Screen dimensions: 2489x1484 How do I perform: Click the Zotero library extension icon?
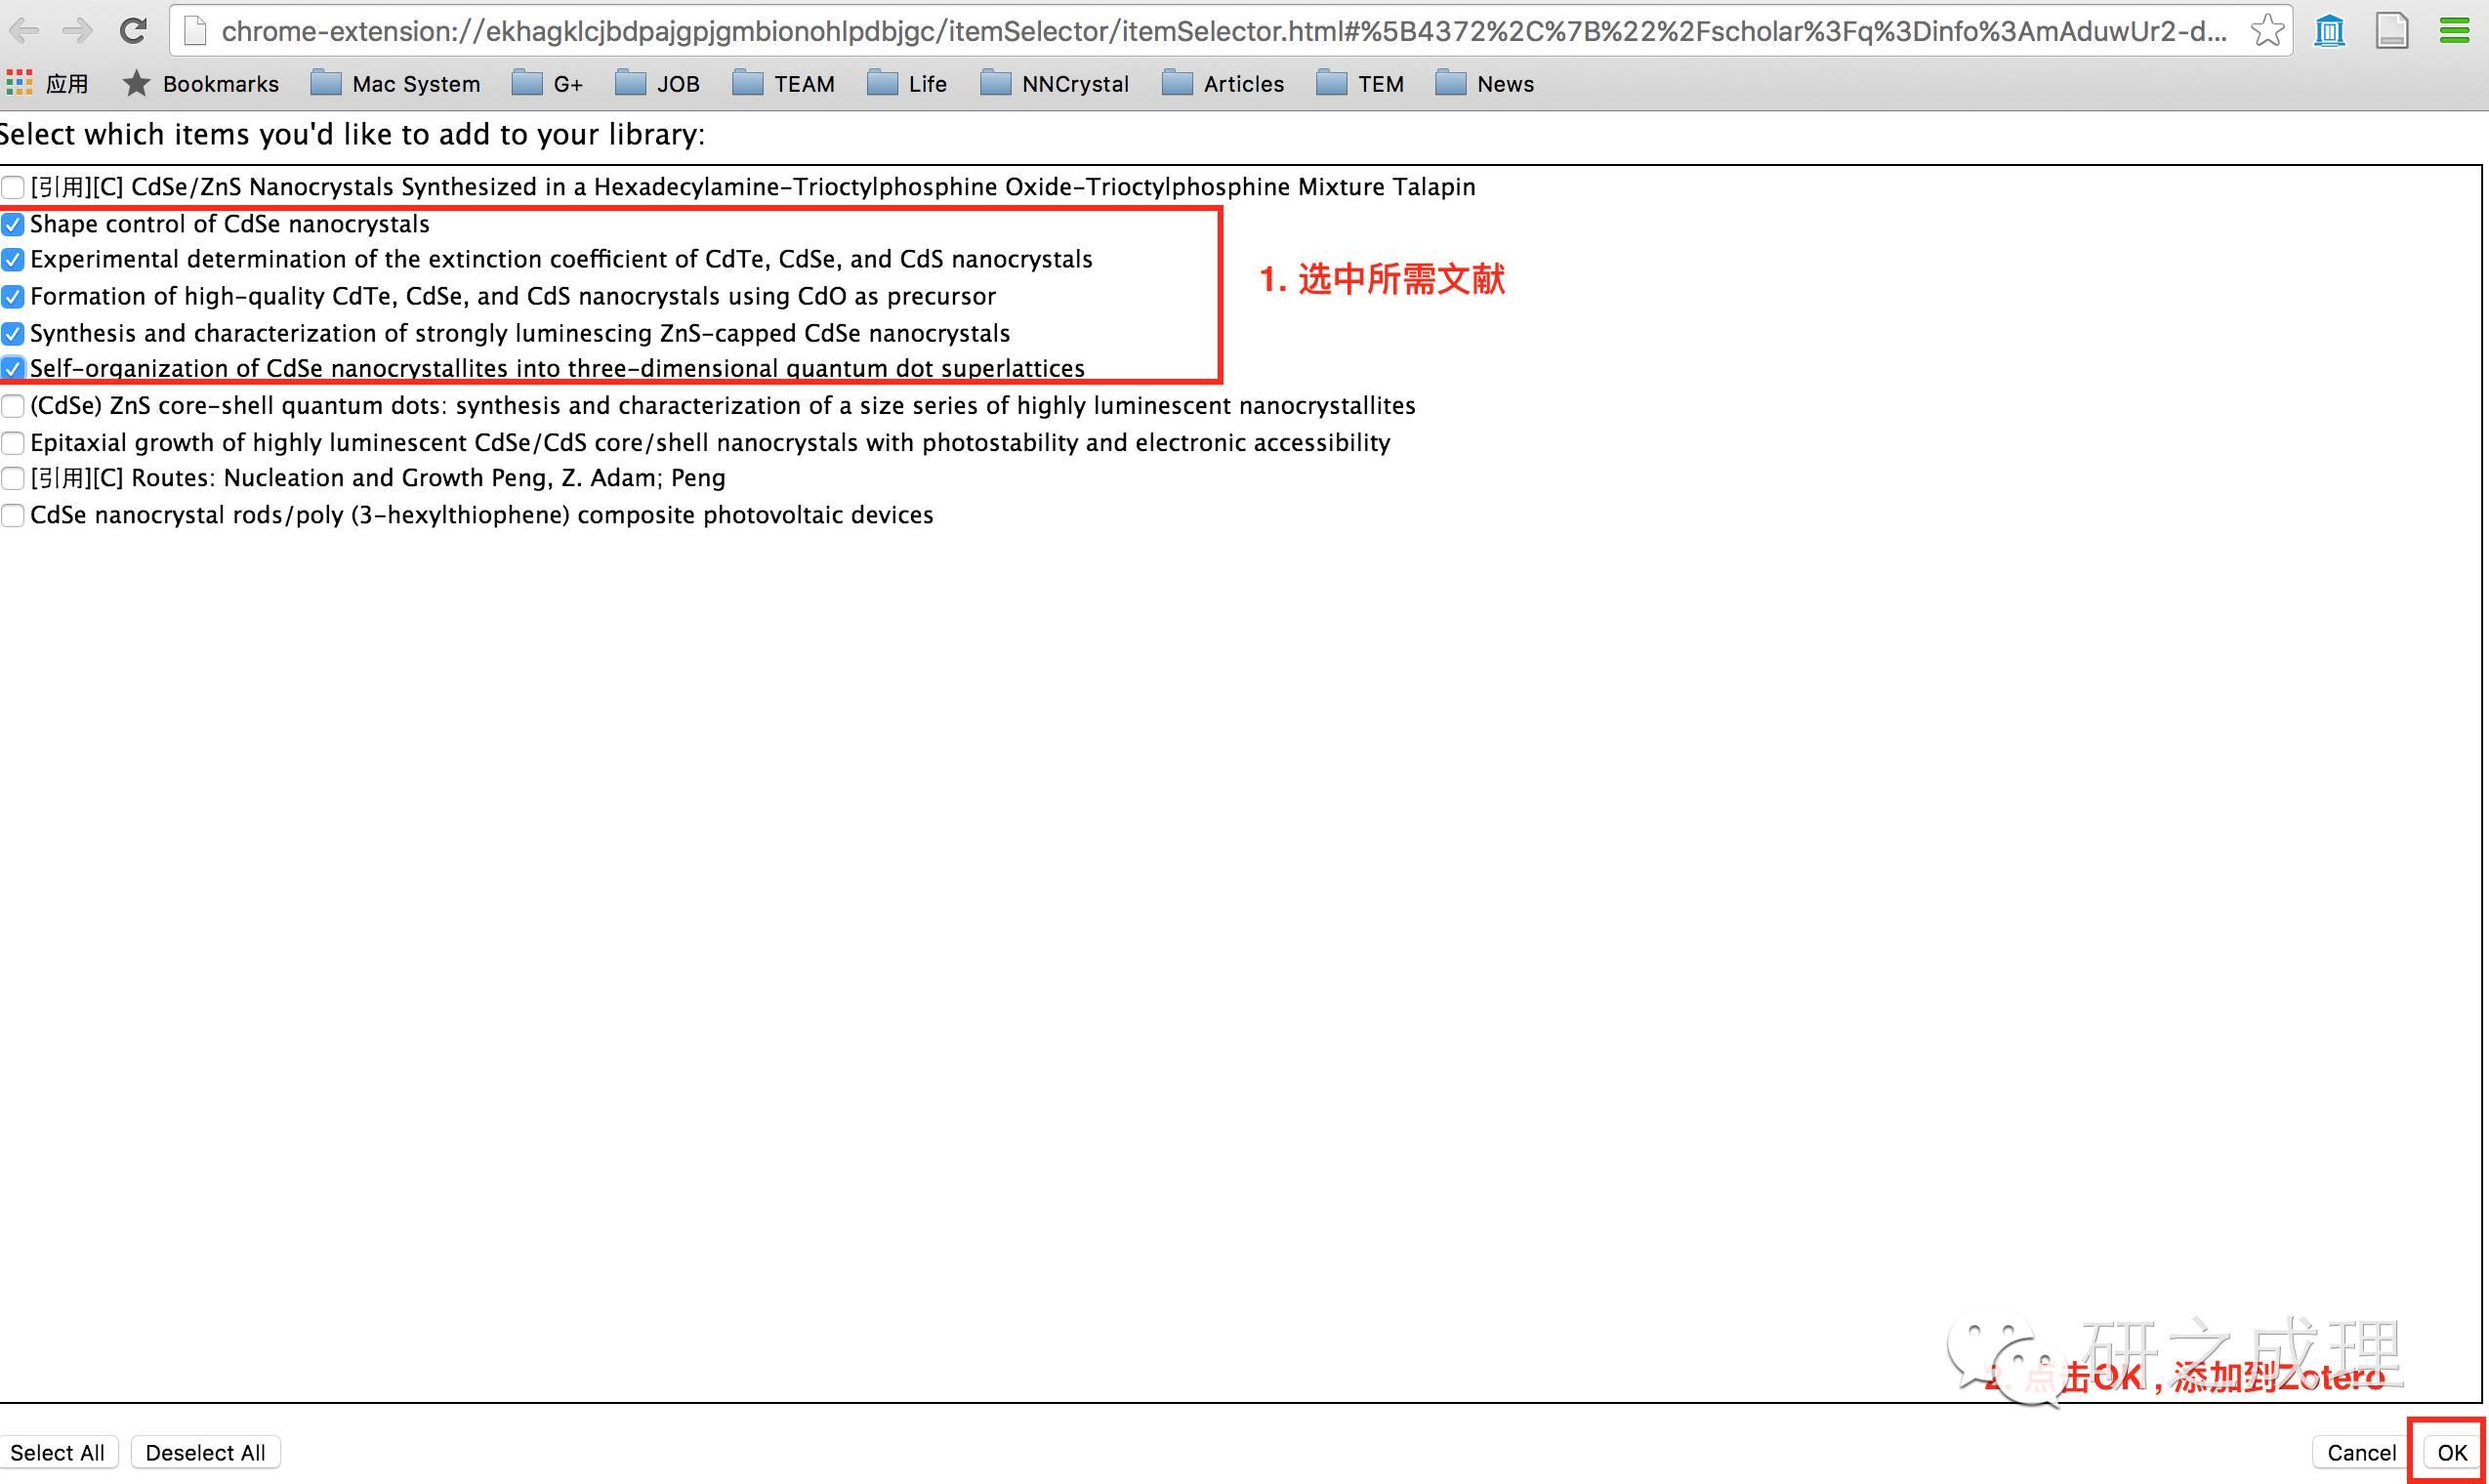coord(2329,31)
